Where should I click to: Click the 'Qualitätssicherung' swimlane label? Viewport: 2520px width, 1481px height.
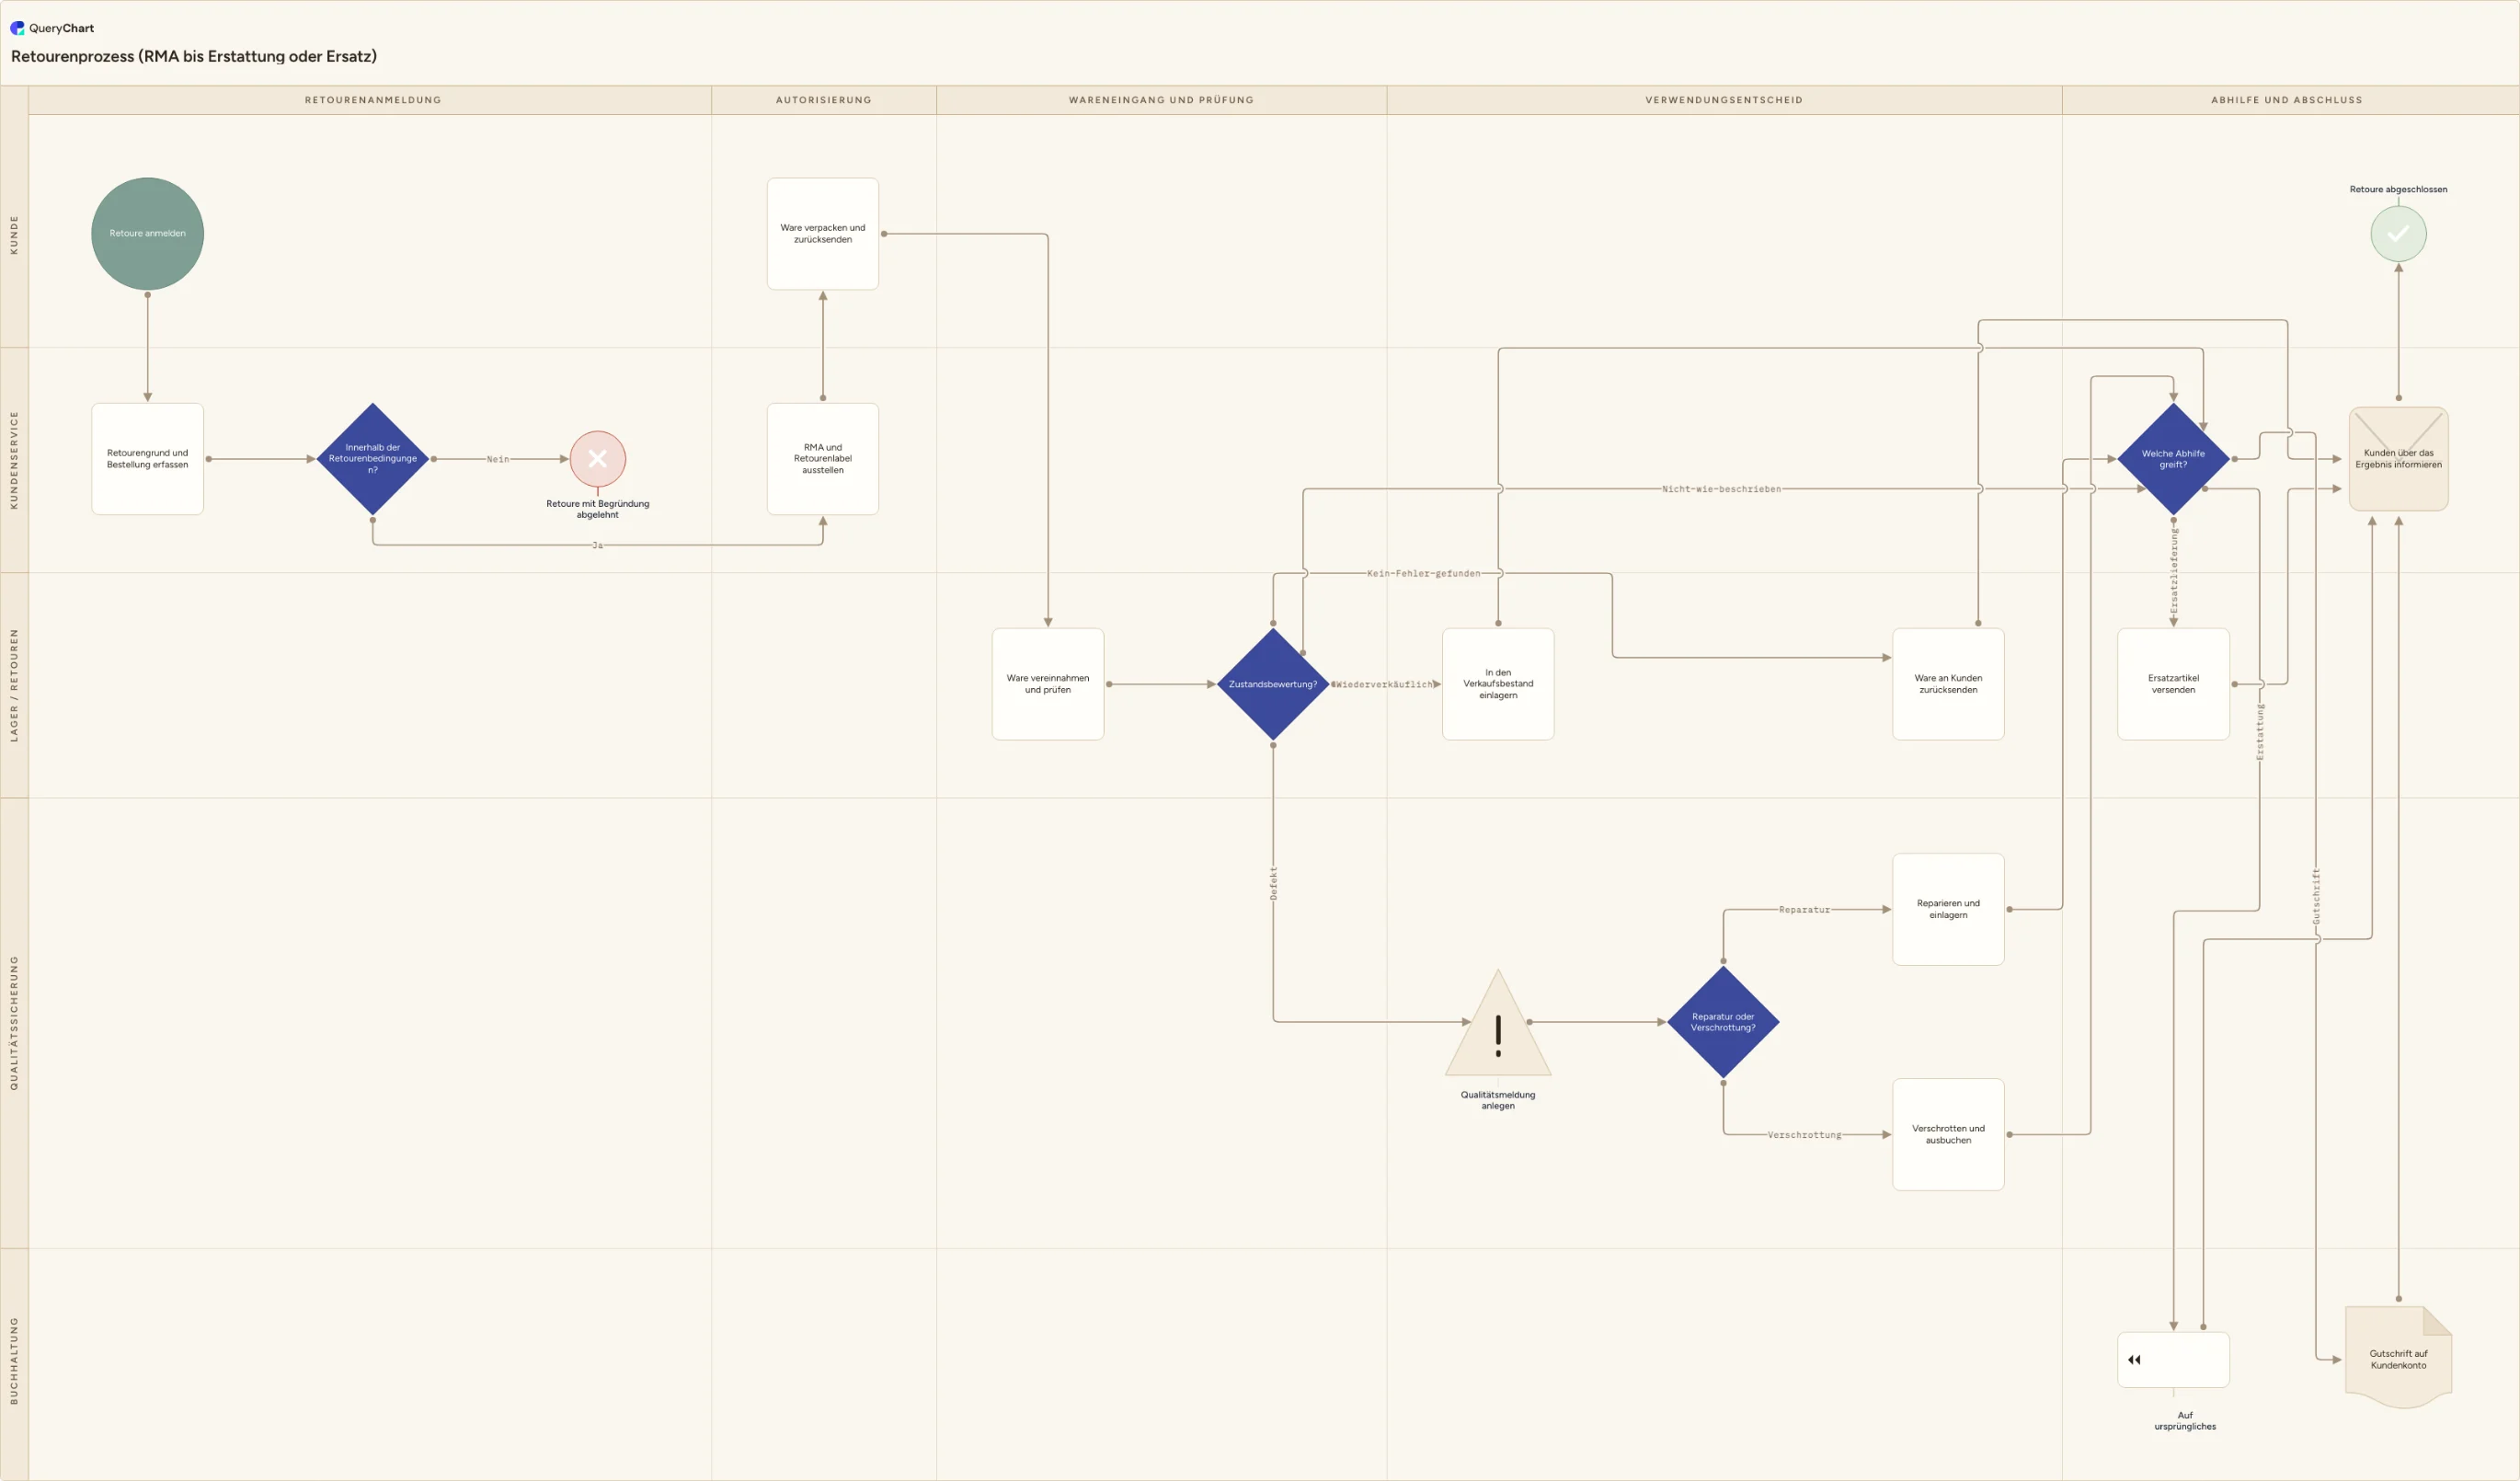pos(14,1023)
